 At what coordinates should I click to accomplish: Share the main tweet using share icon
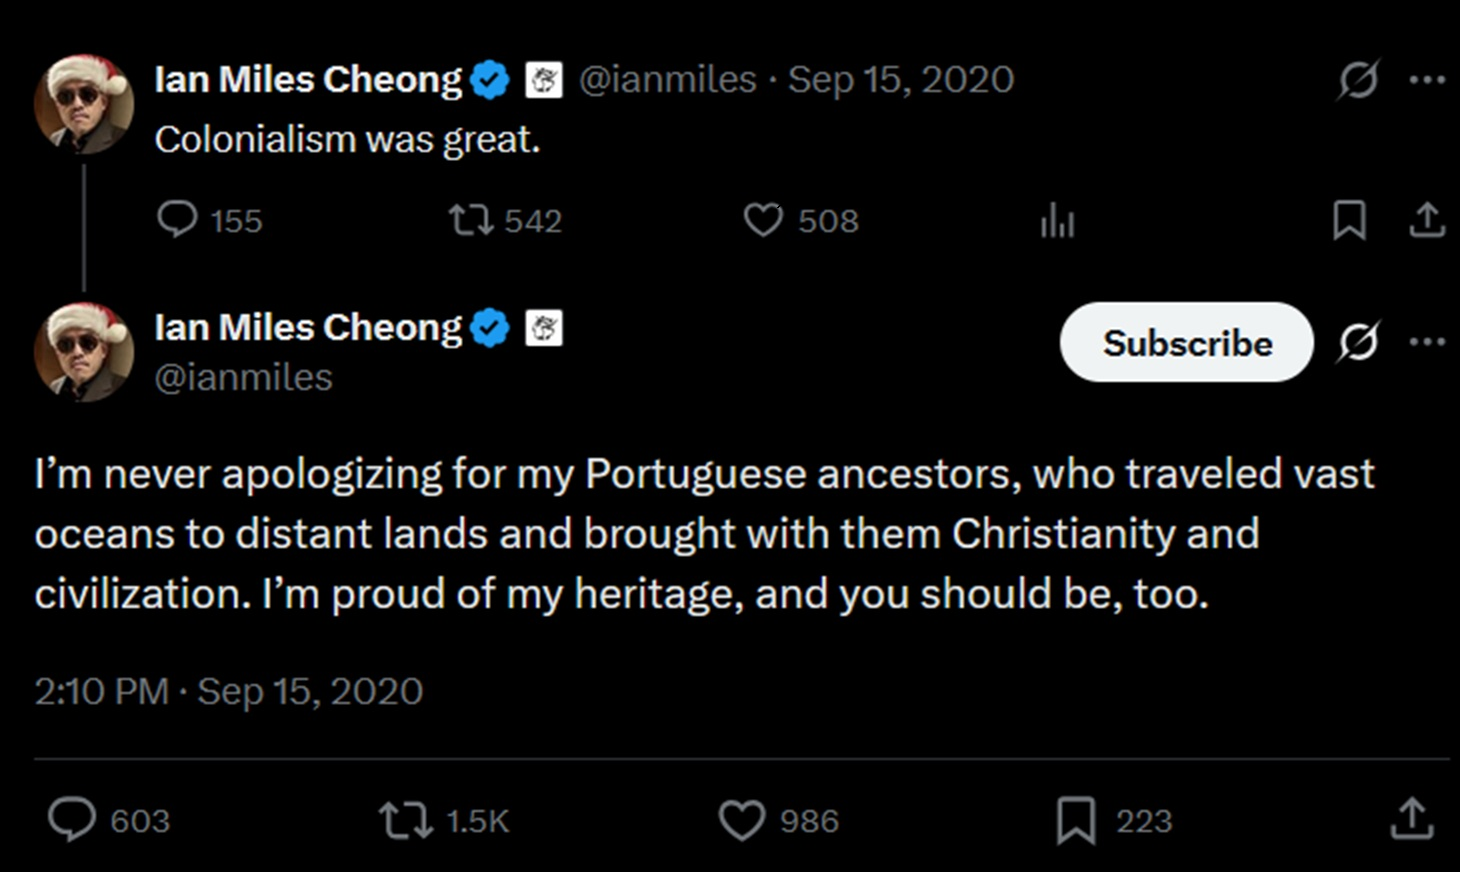tap(1411, 819)
